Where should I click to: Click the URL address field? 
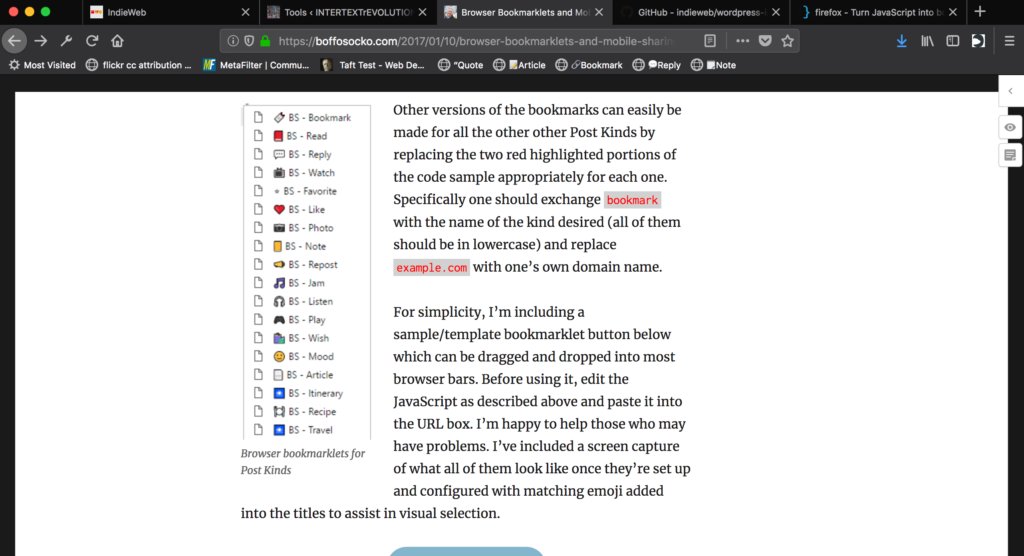point(477,41)
